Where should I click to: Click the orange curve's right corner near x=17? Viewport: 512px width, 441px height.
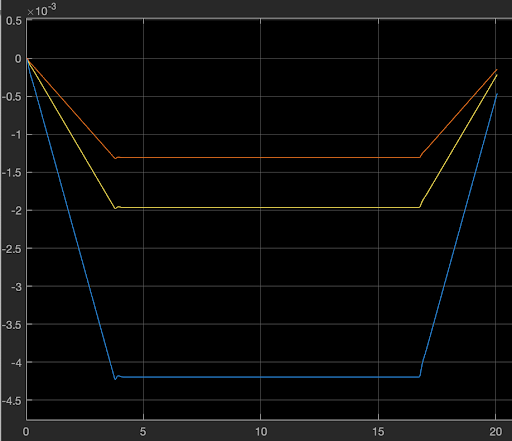pyautogui.click(x=420, y=157)
